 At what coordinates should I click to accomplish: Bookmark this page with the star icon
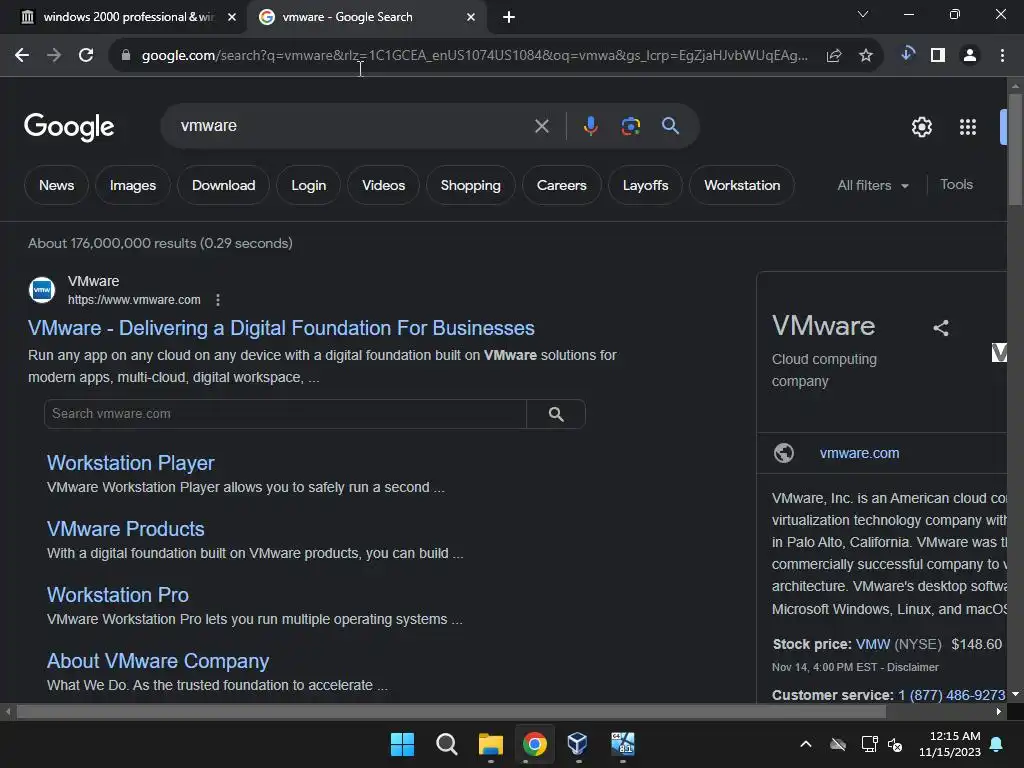pos(866,56)
